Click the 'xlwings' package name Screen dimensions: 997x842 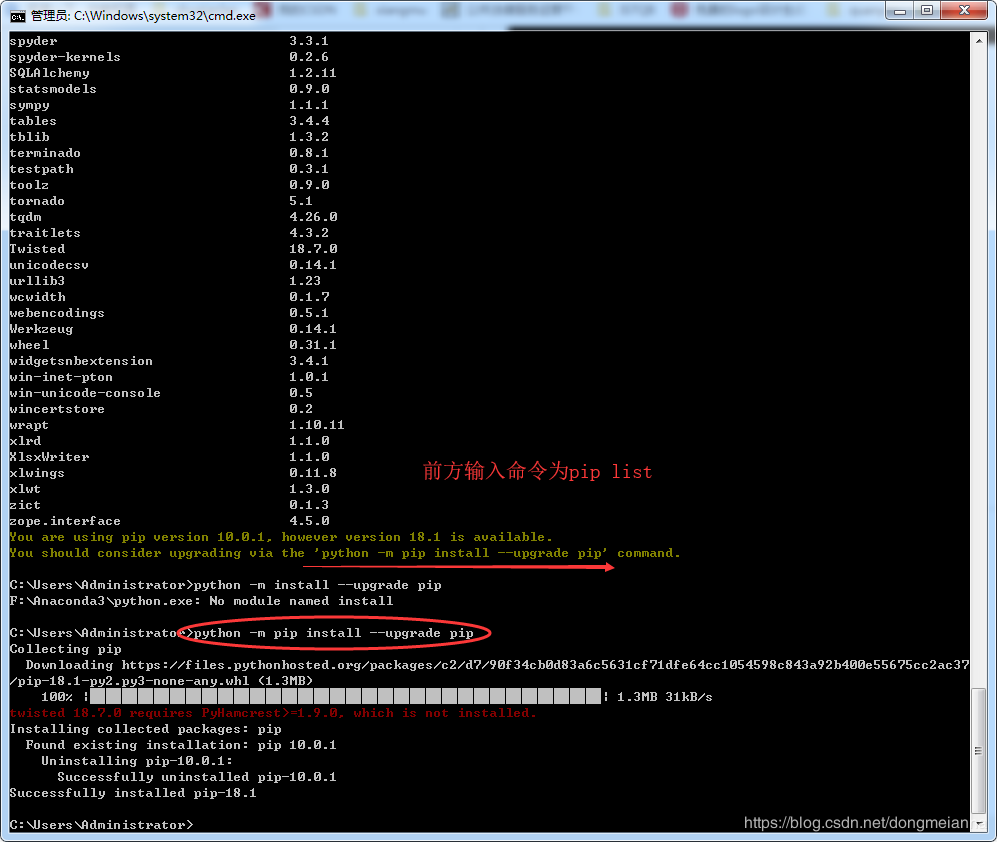(x=37, y=473)
